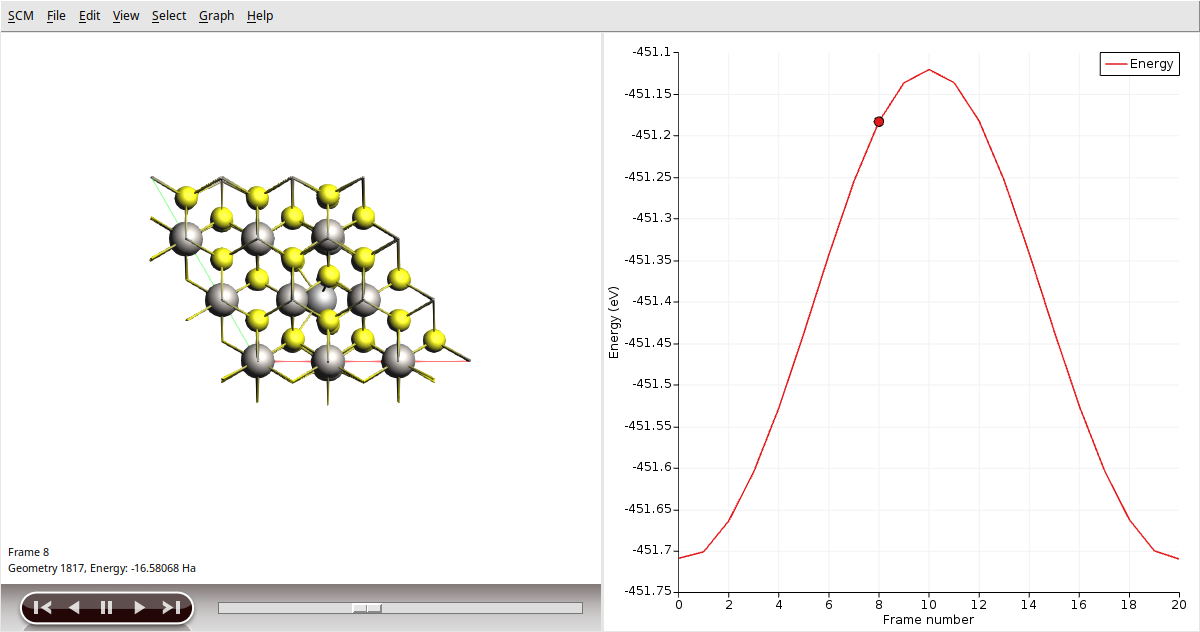Image resolution: width=1200 pixels, height=632 pixels.
Task: Select the light-colored atom in the structure center
Action: [x=323, y=298]
